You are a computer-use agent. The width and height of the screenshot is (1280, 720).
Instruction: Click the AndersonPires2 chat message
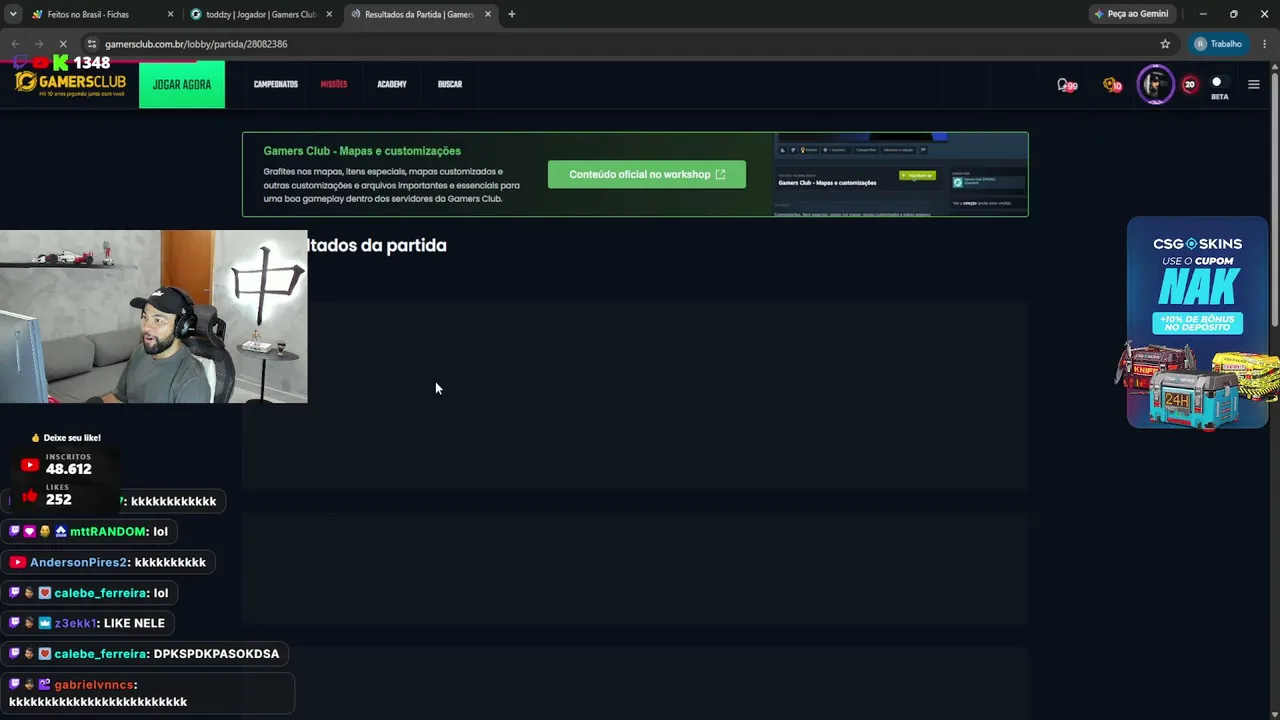pos(108,562)
